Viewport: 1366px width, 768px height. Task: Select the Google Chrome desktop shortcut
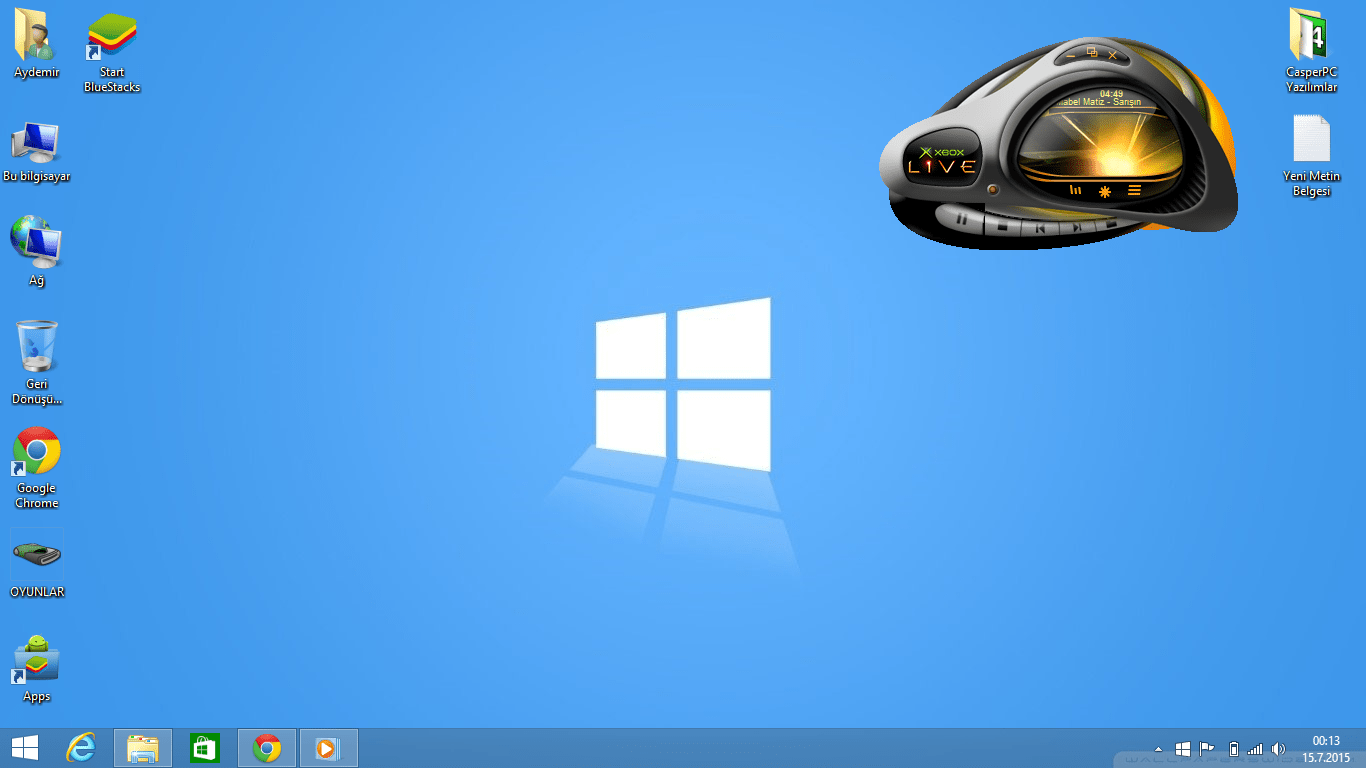click(37, 468)
